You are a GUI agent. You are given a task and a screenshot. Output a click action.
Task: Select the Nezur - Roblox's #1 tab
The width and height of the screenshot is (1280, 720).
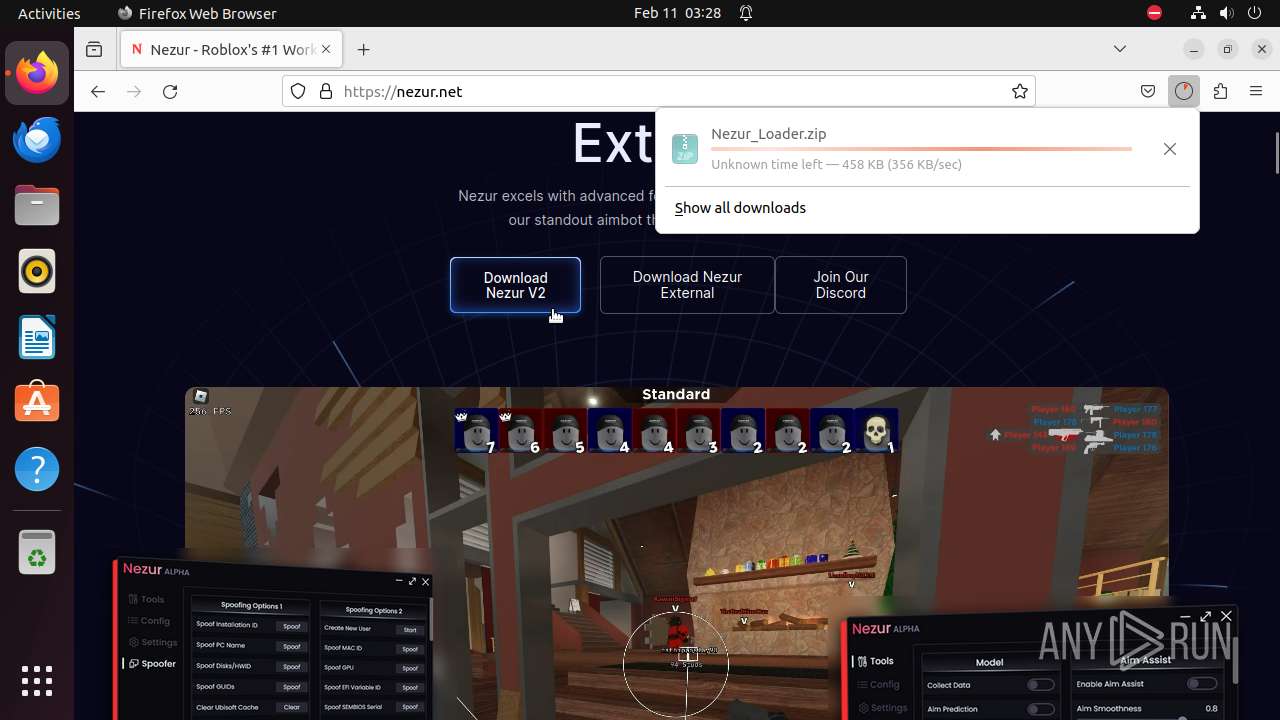[232, 49]
